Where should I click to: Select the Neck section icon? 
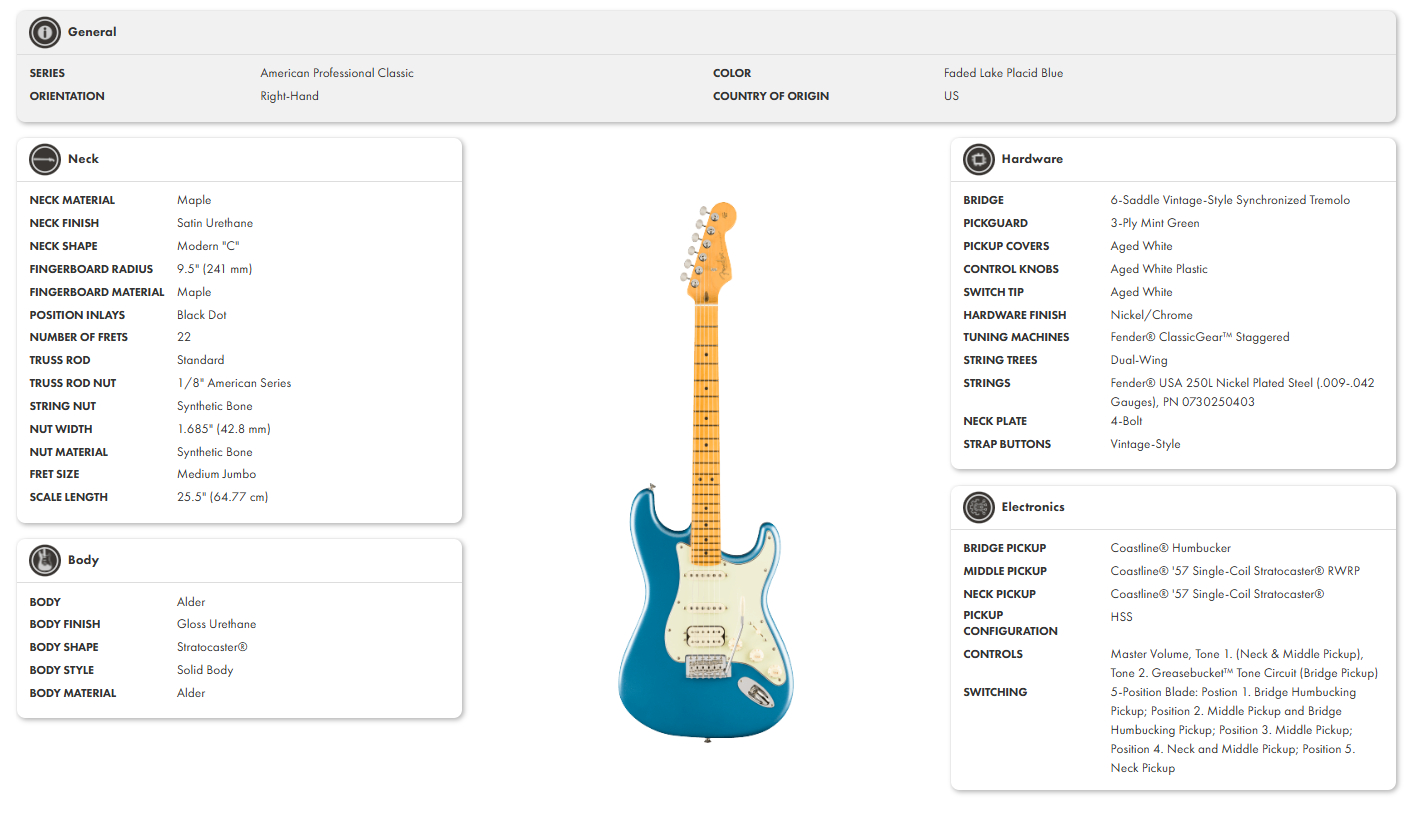tap(44, 159)
